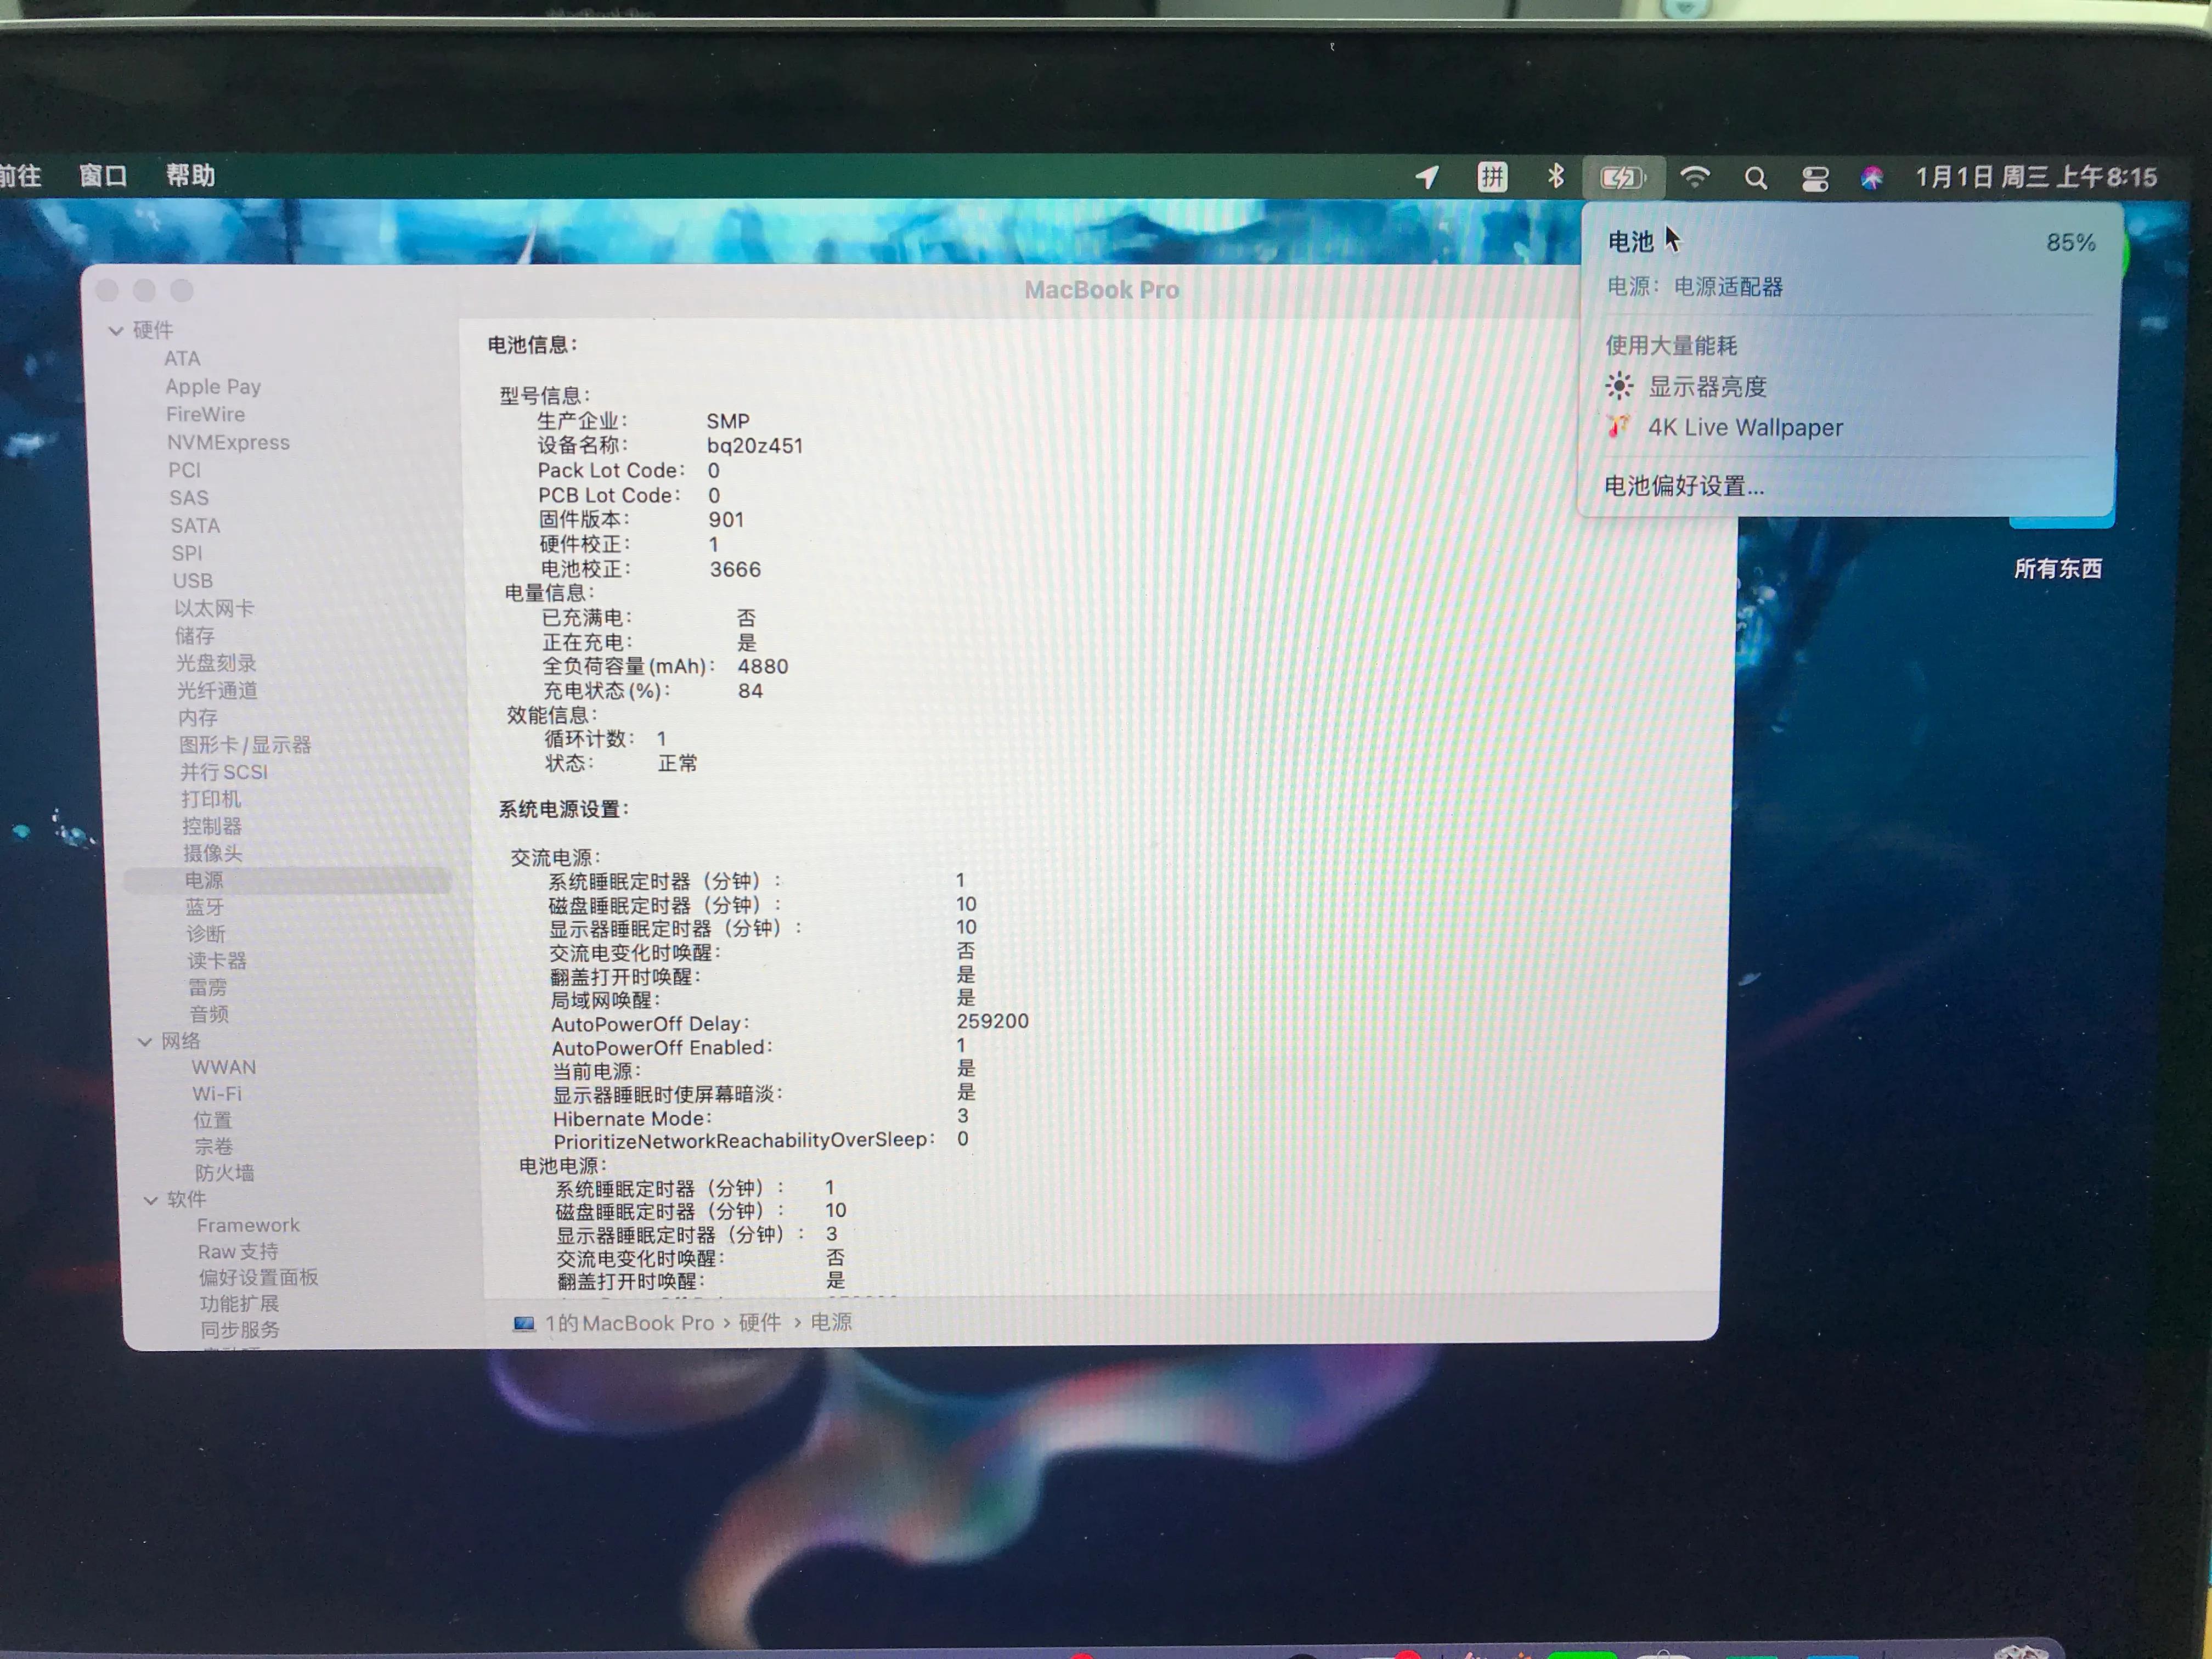Open the 拼 input source menu icon

point(1492,177)
